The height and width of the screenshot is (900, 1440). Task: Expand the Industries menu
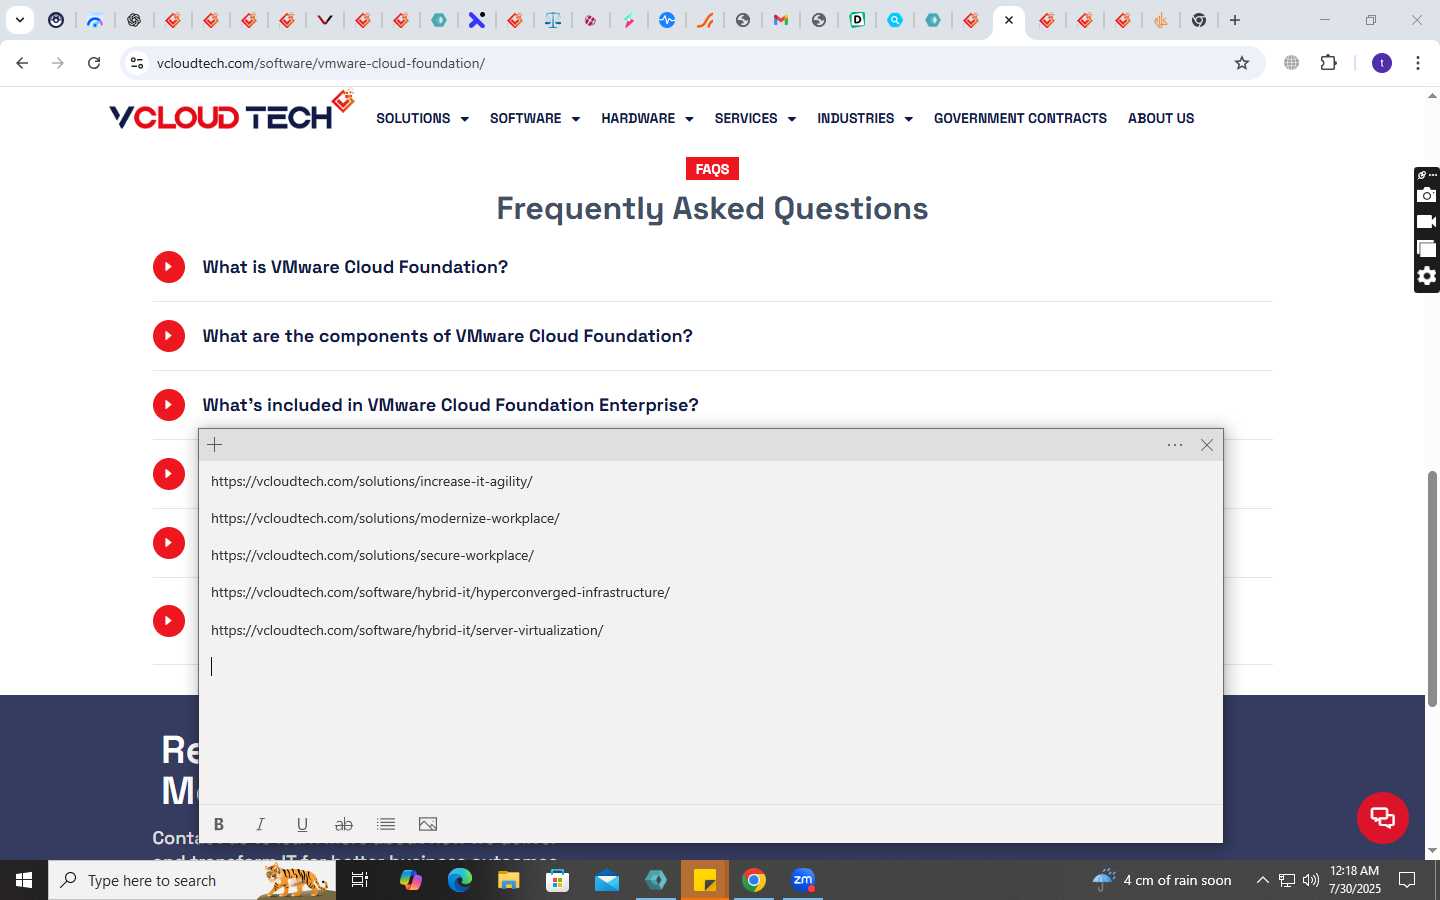point(865,118)
